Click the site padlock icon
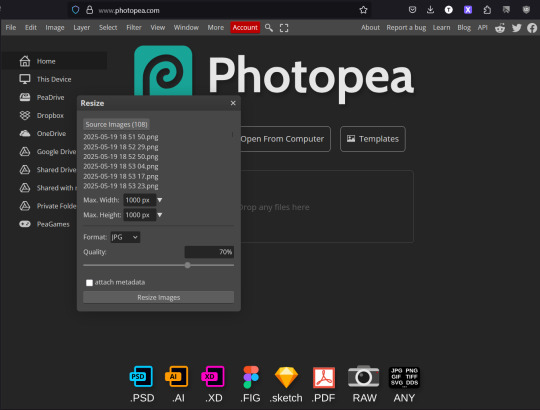The height and width of the screenshot is (410, 540). (x=90, y=10)
